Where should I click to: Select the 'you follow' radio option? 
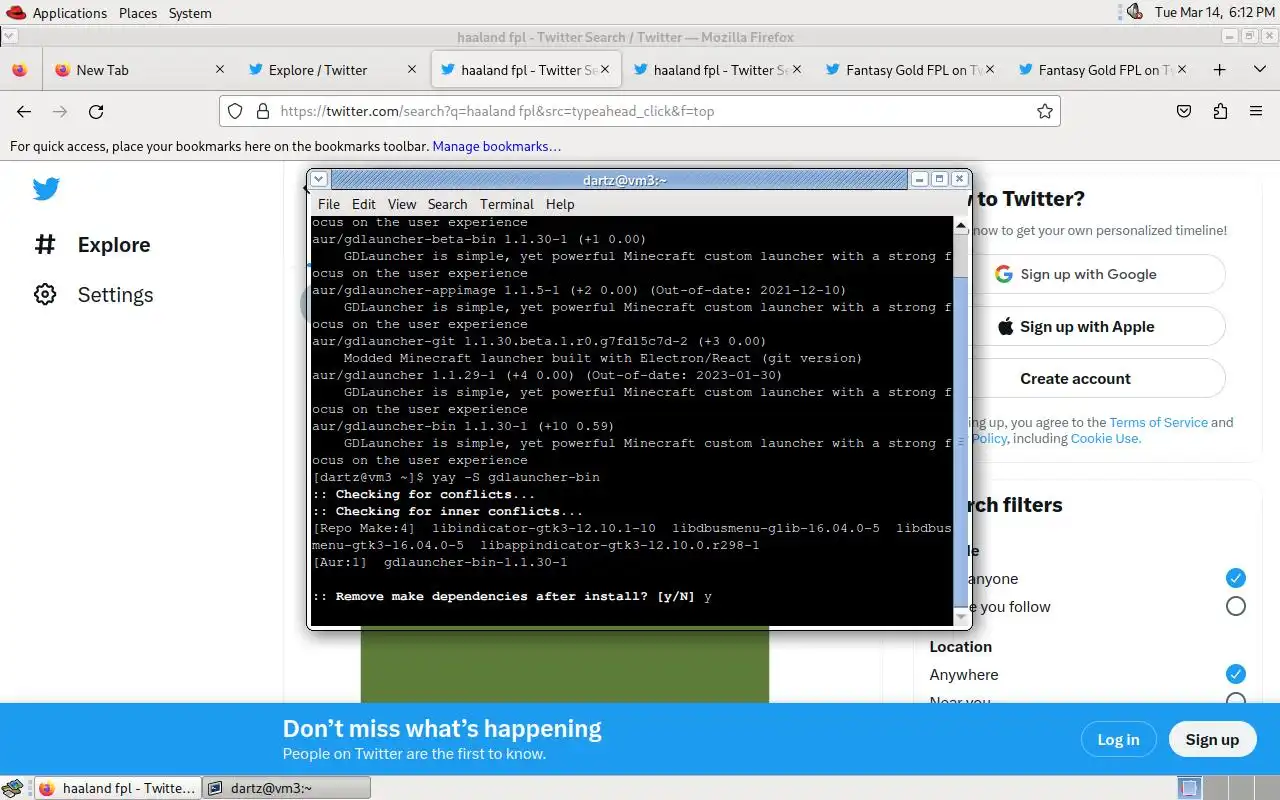coord(1236,606)
